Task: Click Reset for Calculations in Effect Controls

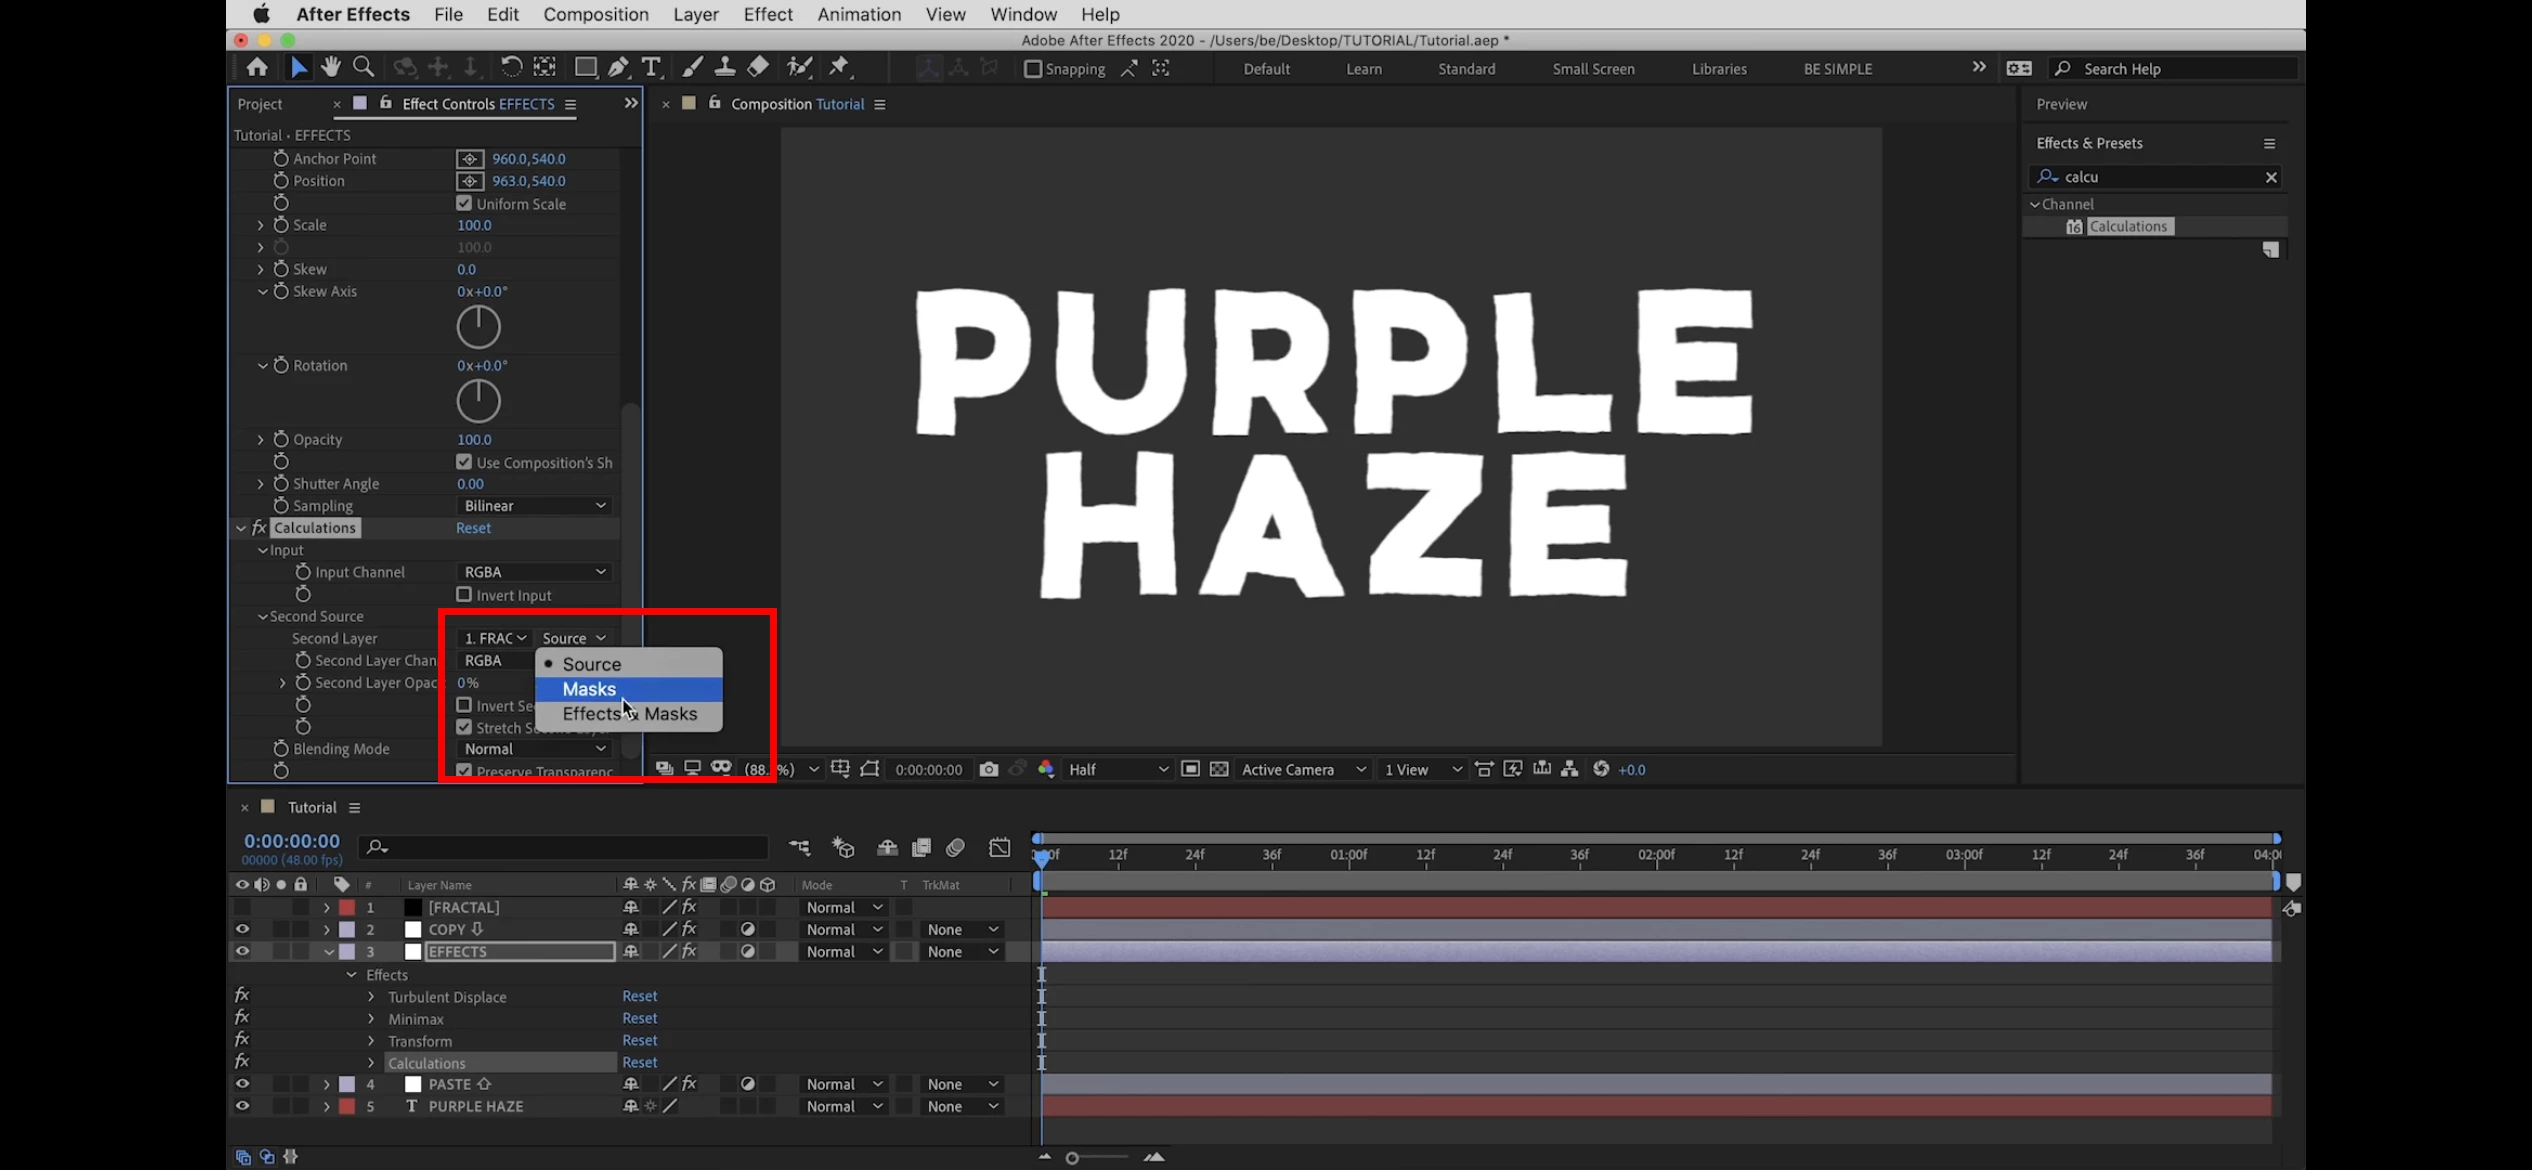Action: point(474,528)
